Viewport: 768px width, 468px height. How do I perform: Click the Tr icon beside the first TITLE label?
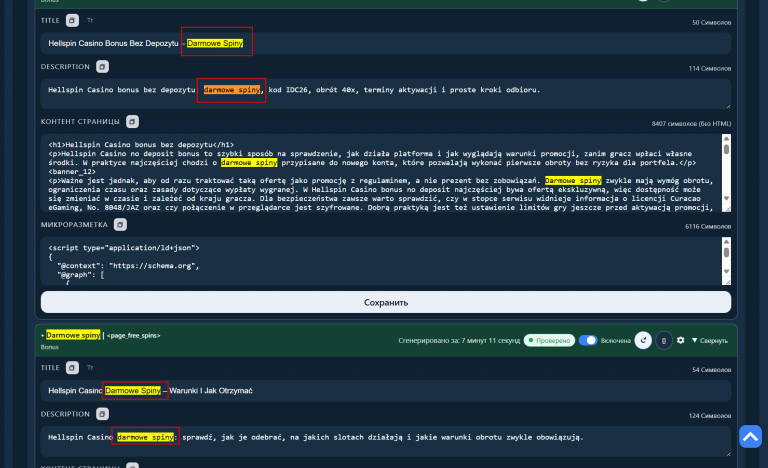(x=90, y=21)
